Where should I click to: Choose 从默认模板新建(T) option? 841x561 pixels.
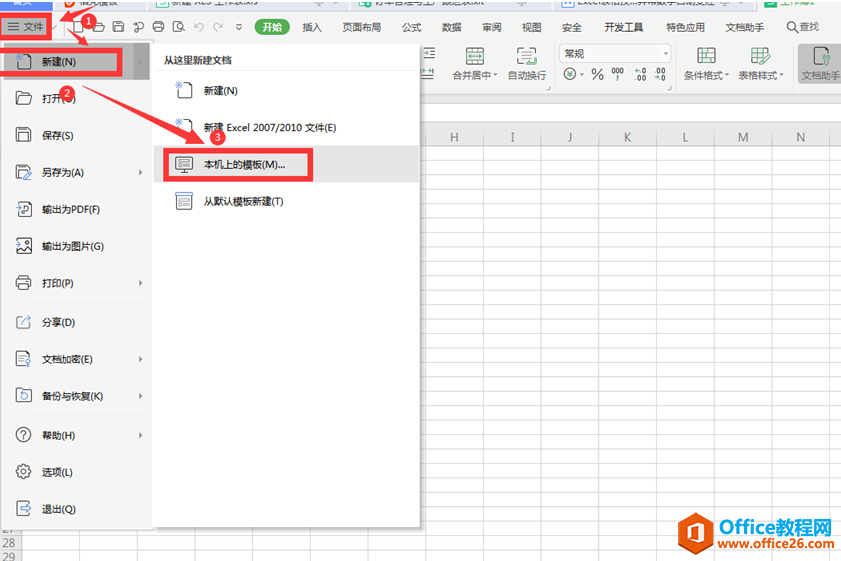tap(286, 201)
